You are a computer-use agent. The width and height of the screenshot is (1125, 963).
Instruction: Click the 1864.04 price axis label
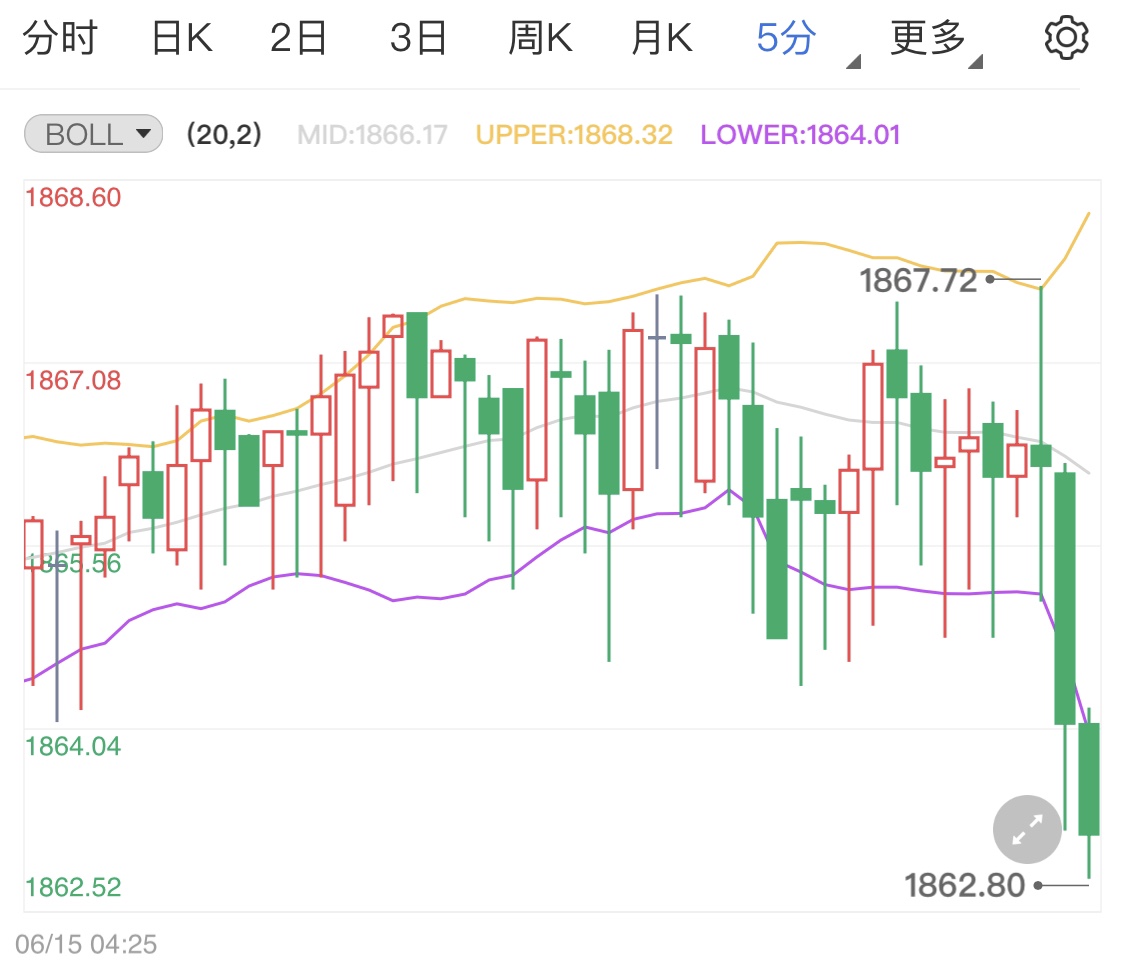tap(73, 746)
